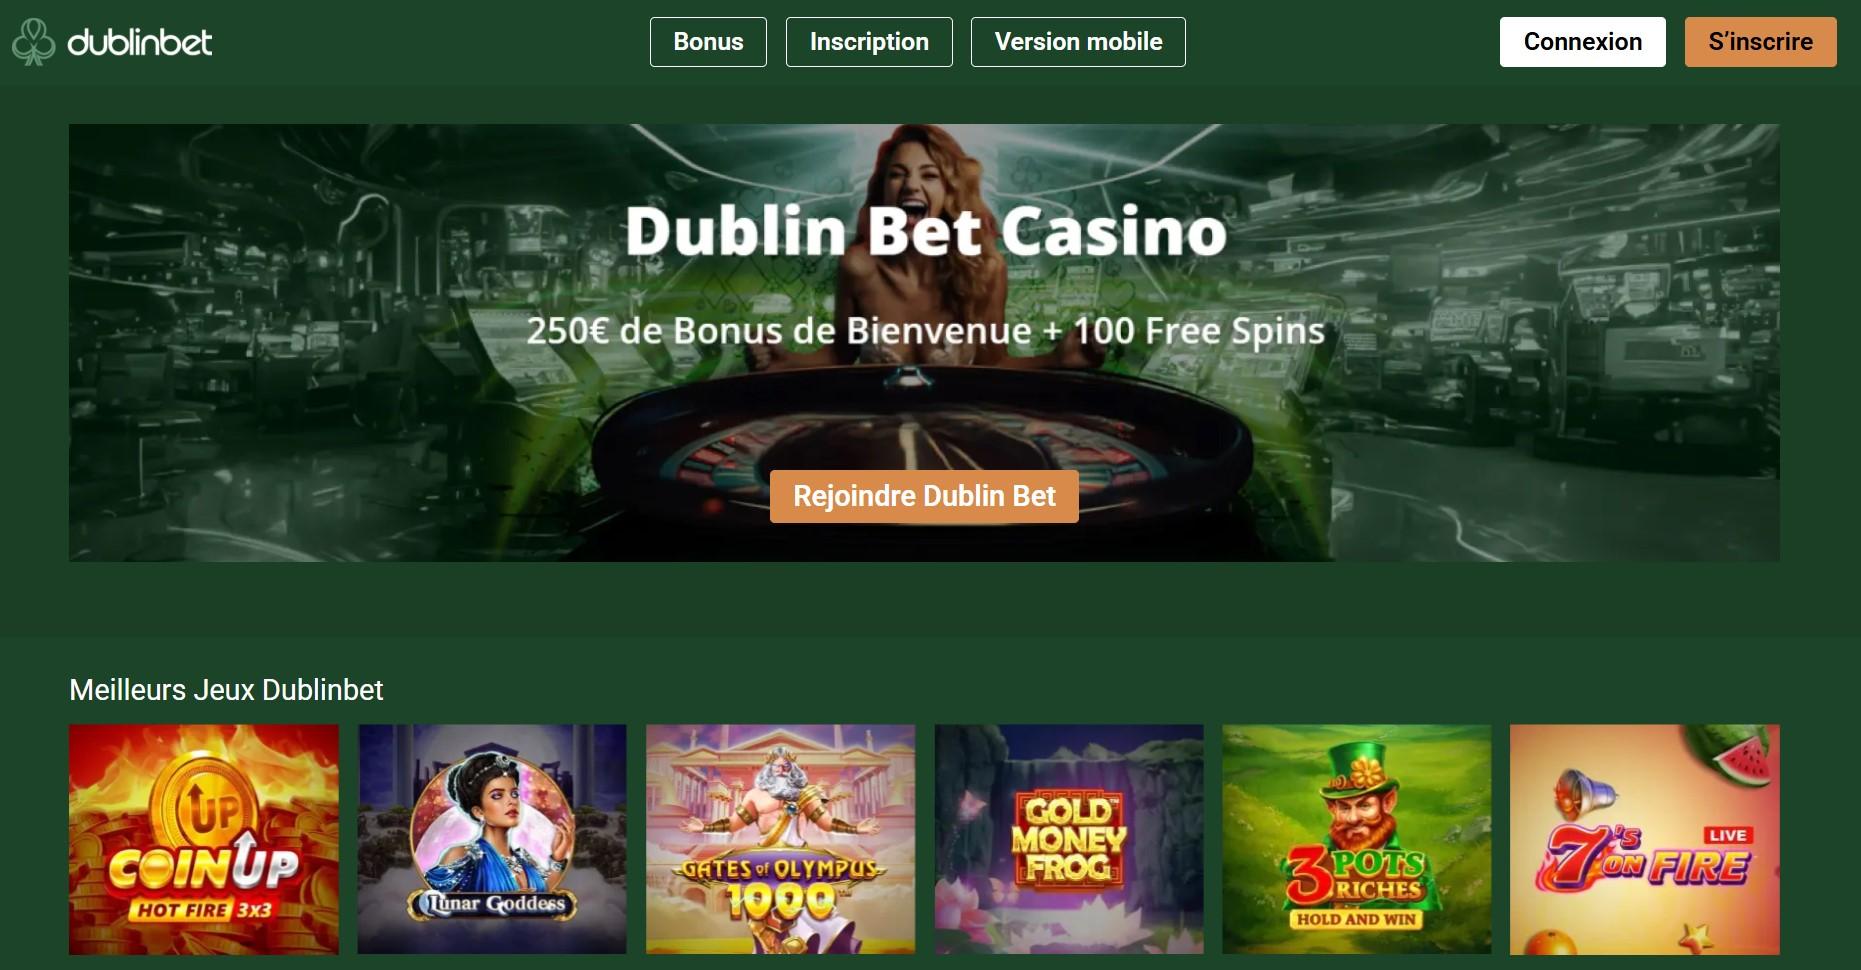Click the LIVE badge on 7's on Fire
This screenshot has height=970, width=1861.
tap(1727, 835)
